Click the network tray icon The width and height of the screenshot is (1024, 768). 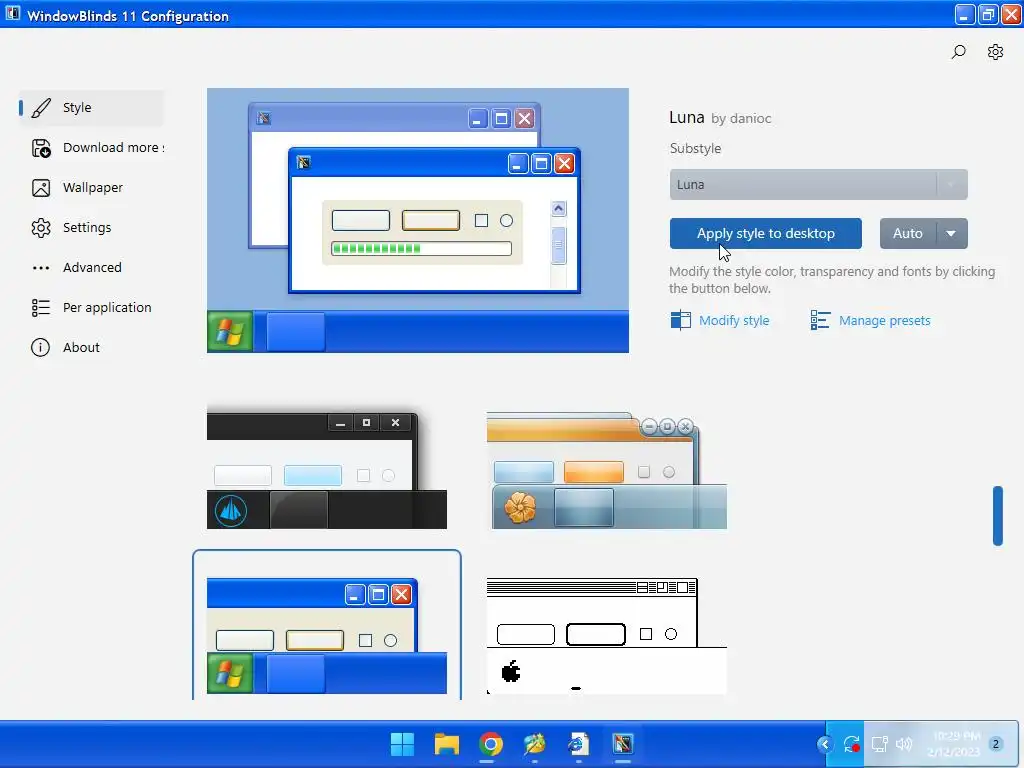[x=879, y=744]
